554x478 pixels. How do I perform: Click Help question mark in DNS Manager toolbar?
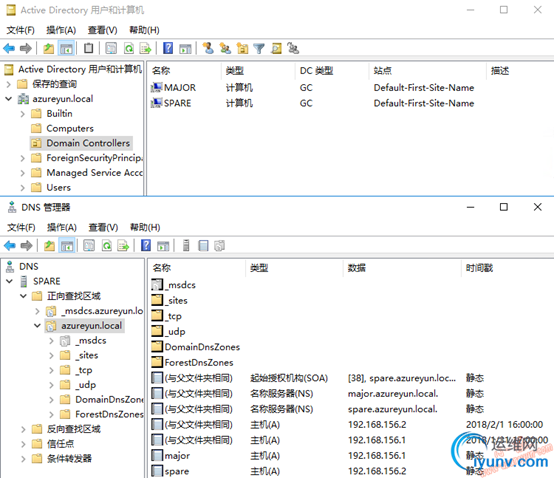pos(146,246)
